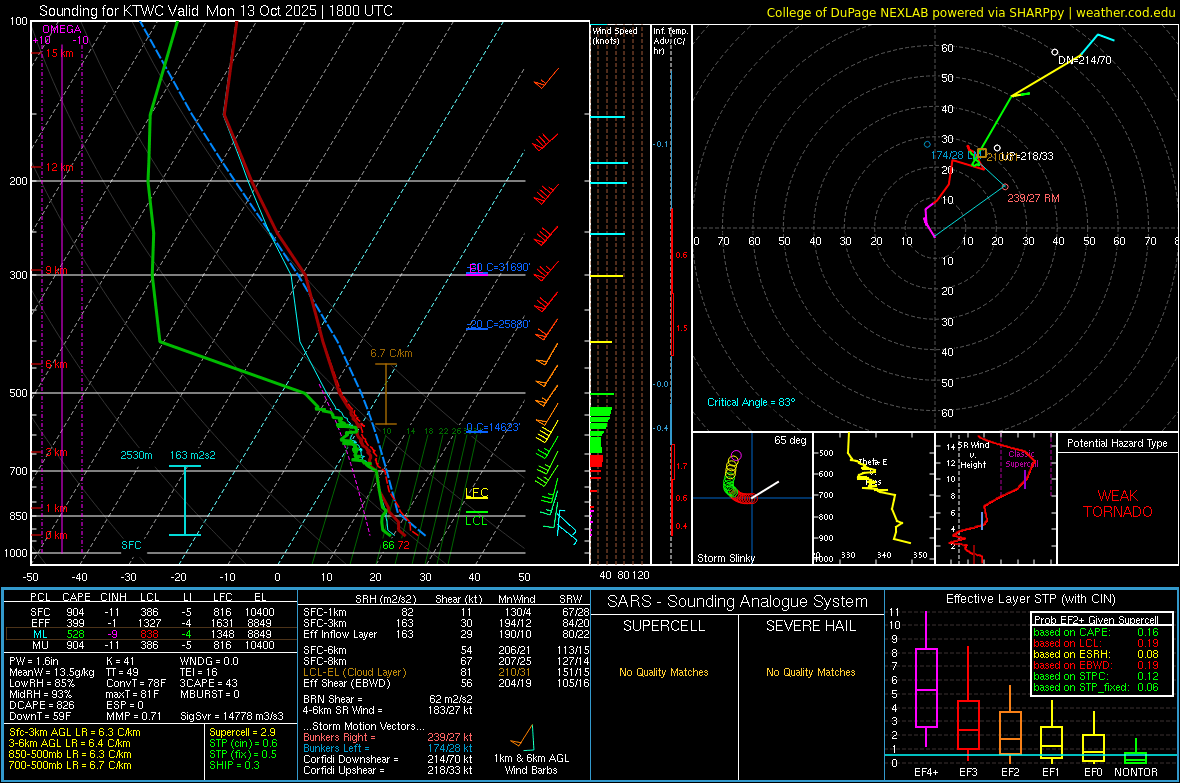This screenshot has width=1180, height=783.
Task: Click the 1km & 6km AGL wind barbs graphic
Action: tap(523, 737)
